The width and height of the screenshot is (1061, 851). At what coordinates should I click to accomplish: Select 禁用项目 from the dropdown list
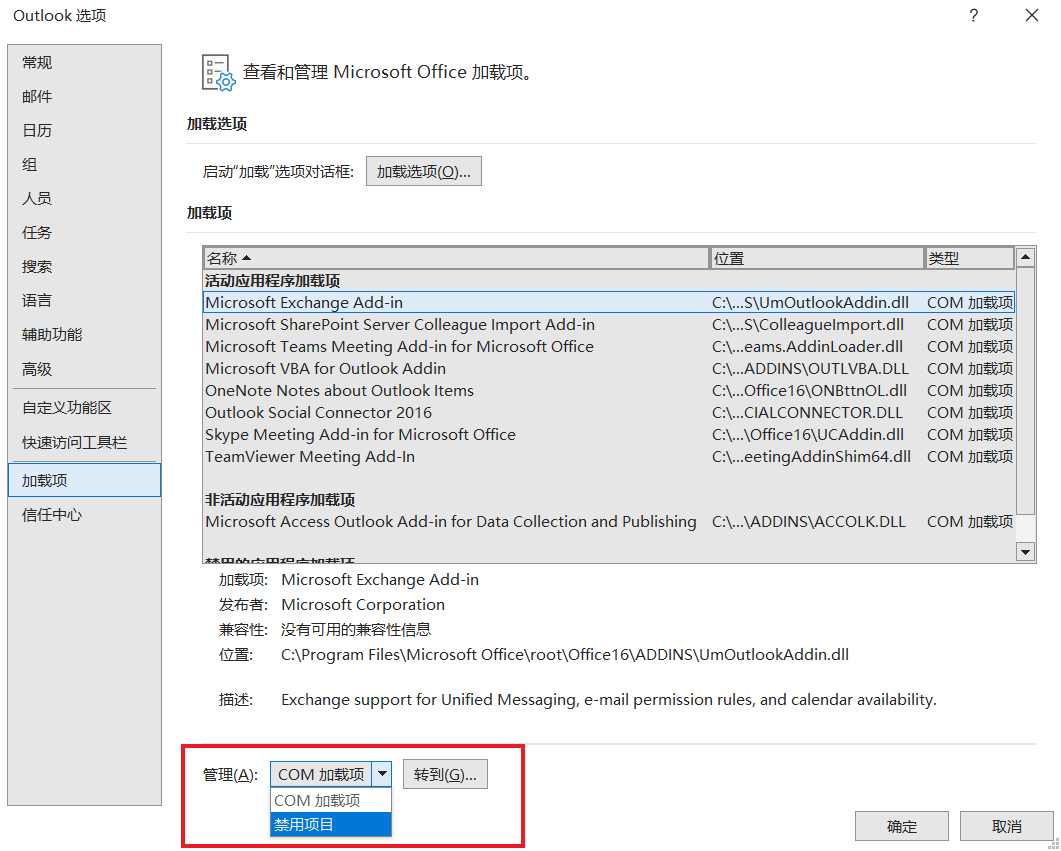pyautogui.click(x=330, y=824)
